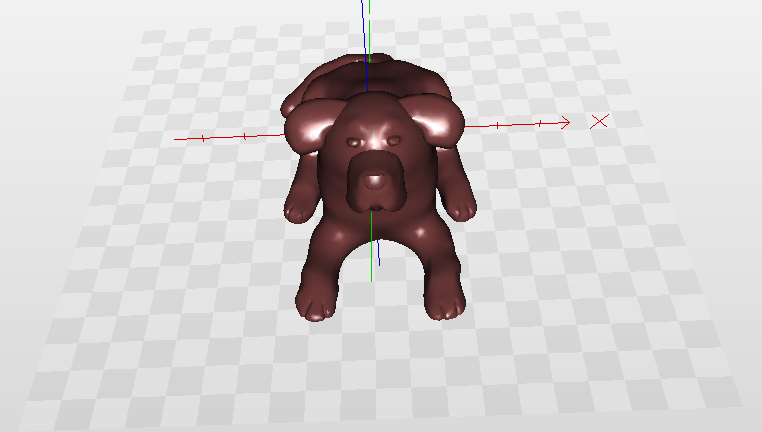Click the dog model's mouth
This screenshot has width=762, height=432.
click(x=374, y=200)
